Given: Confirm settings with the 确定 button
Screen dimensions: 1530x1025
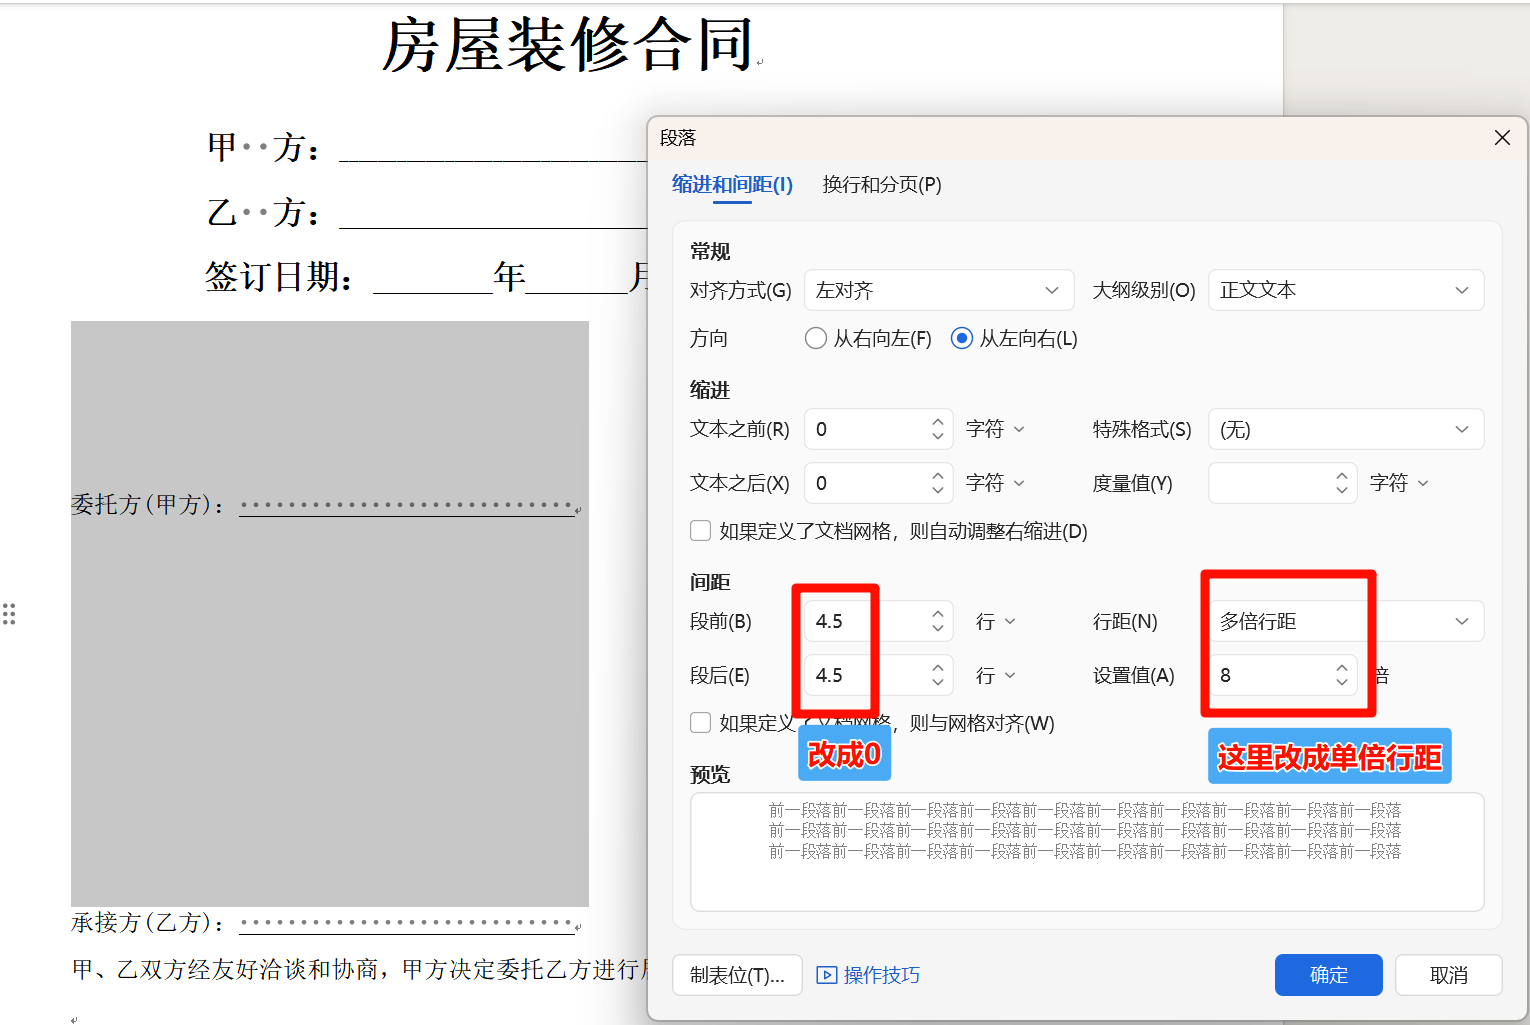Looking at the screenshot, I should 1328,975.
